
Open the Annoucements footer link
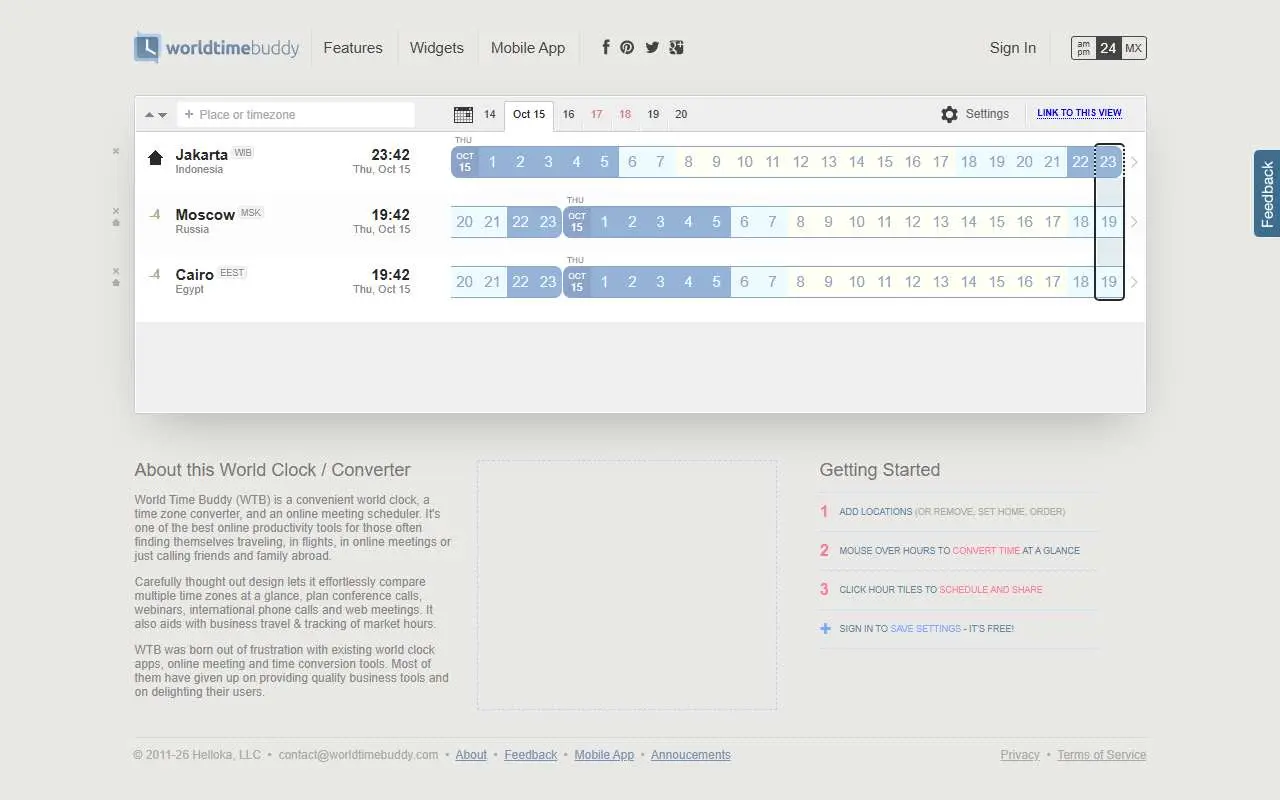[x=691, y=755]
